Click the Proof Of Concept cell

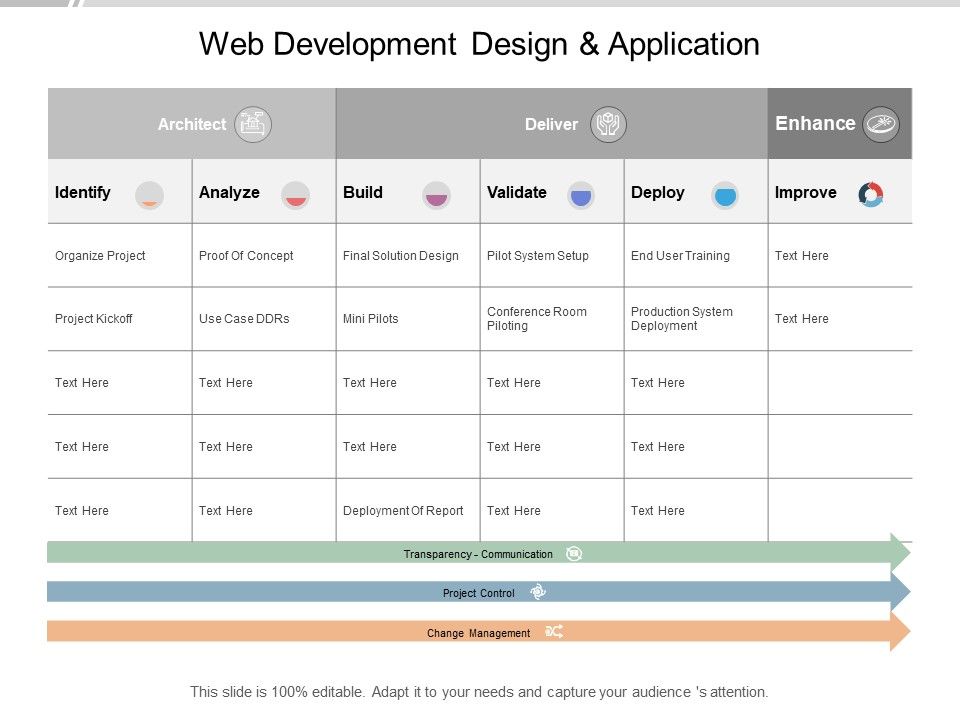264,255
